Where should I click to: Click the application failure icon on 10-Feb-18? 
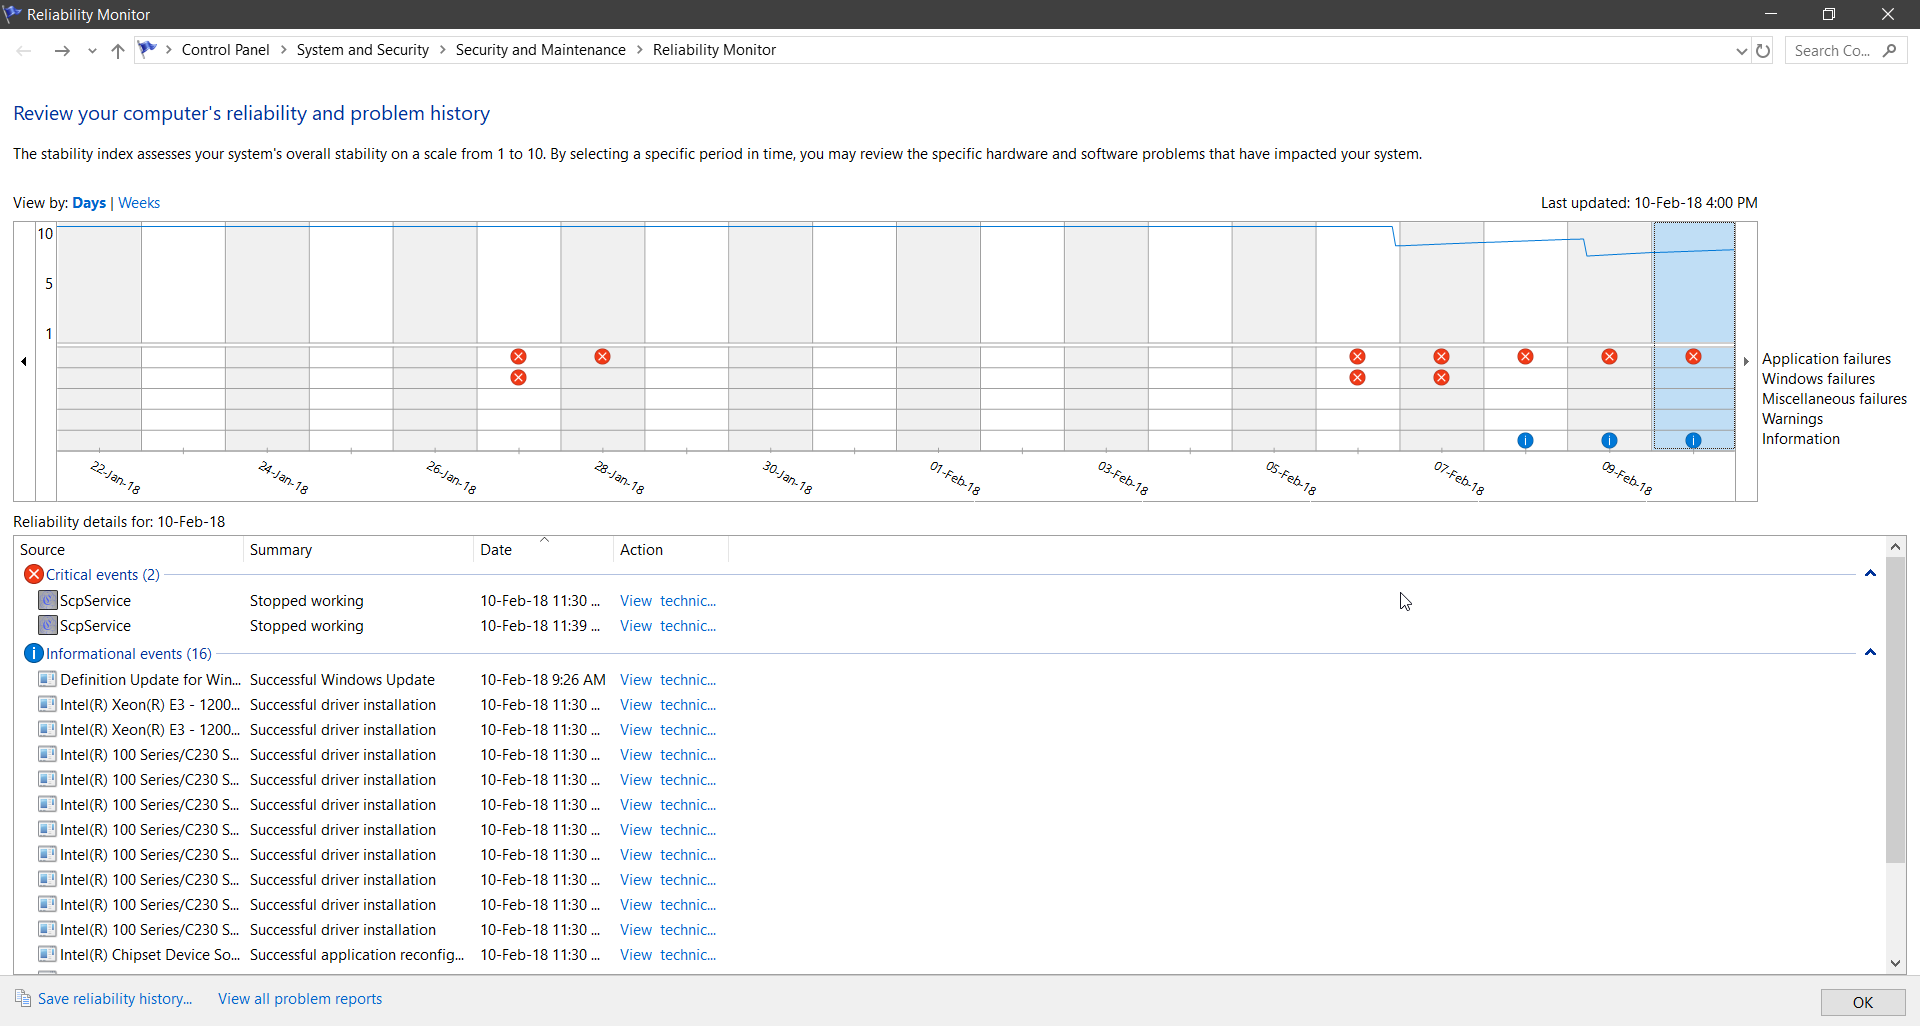pyautogui.click(x=1693, y=357)
